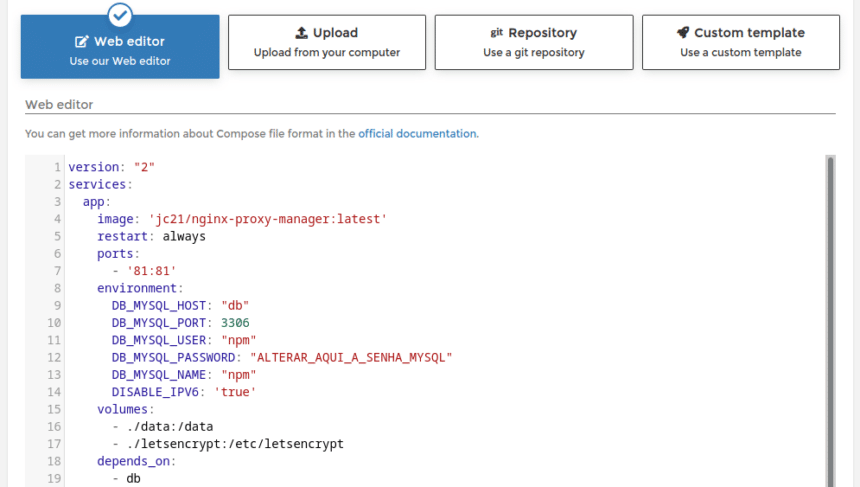Click the depends_on key in the editor
Screen dimensions: 860x487
coord(134,461)
